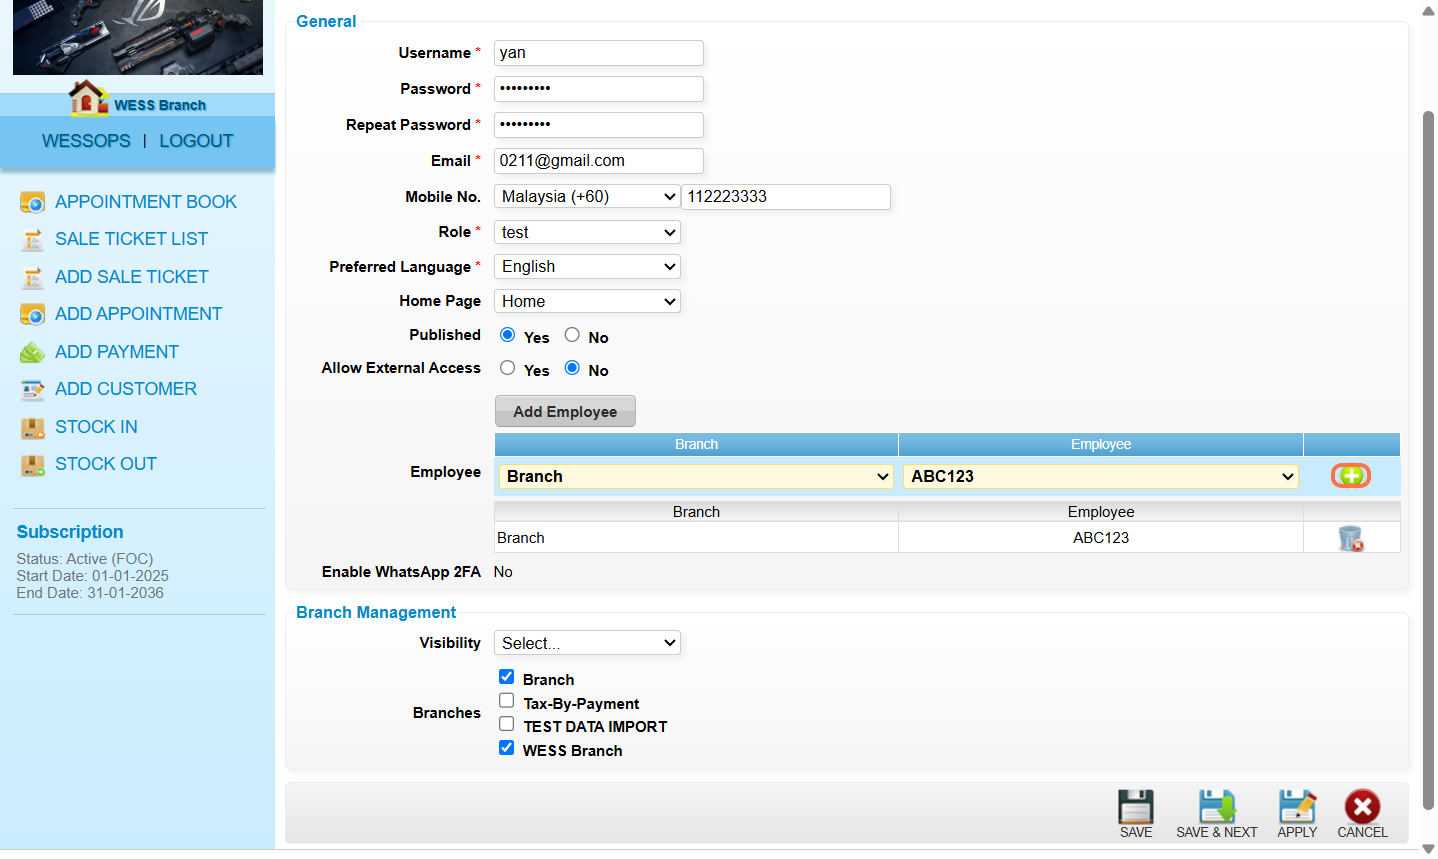1438x859 pixels.
Task: Open ADD CUSTOMER menu item
Action: tap(126, 389)
